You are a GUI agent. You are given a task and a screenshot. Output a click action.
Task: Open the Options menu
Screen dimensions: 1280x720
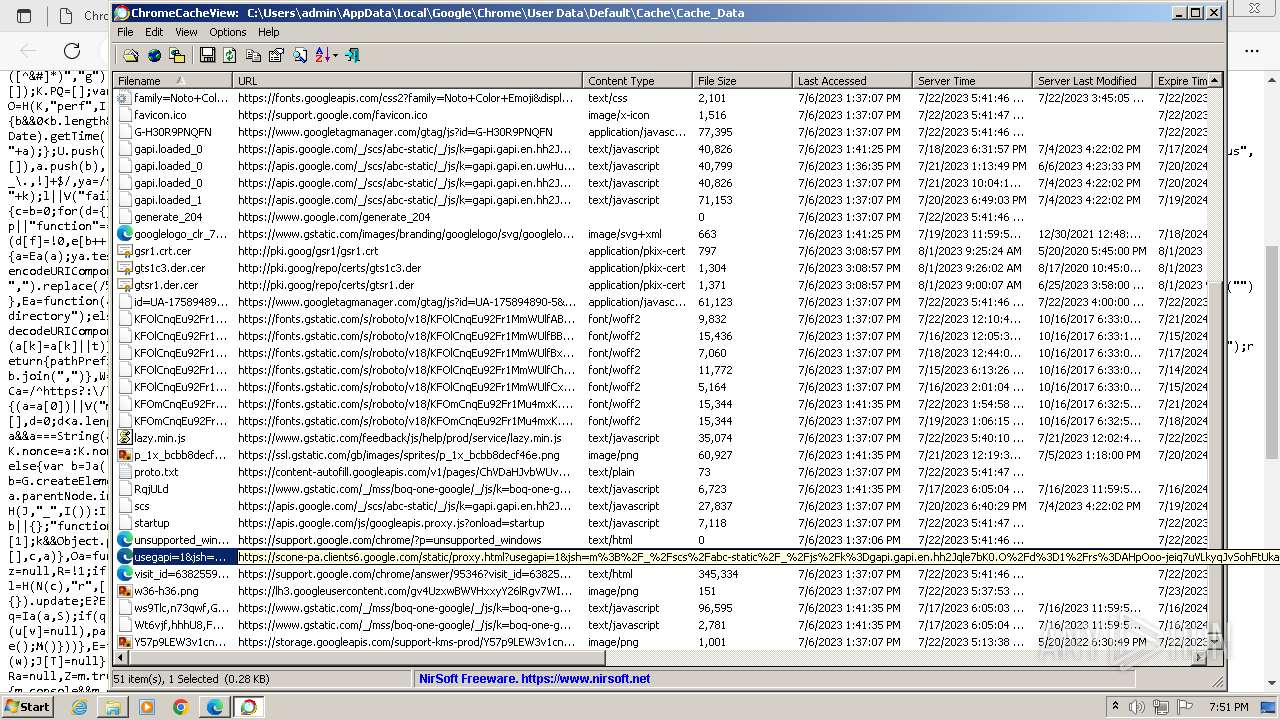228,32
